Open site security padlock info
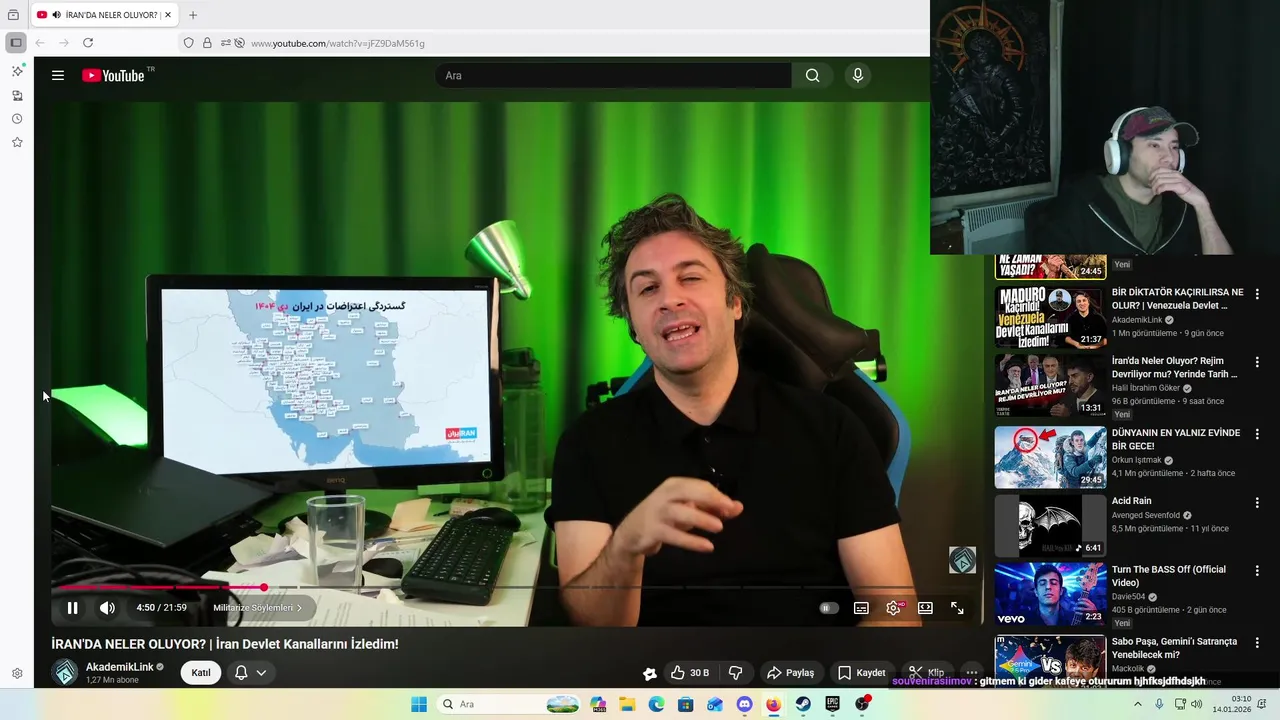Screen dimensions: 1280x720 click(207, 43)
